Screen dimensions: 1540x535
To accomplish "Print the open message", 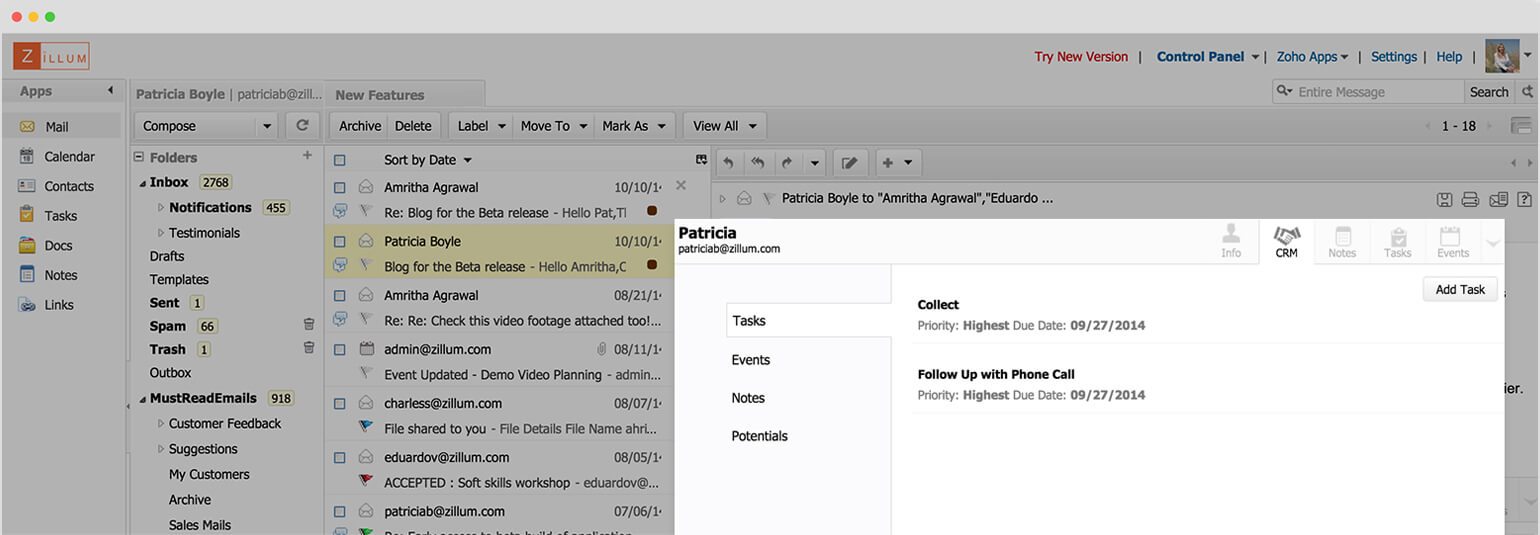I will (x=1470, y=199).
